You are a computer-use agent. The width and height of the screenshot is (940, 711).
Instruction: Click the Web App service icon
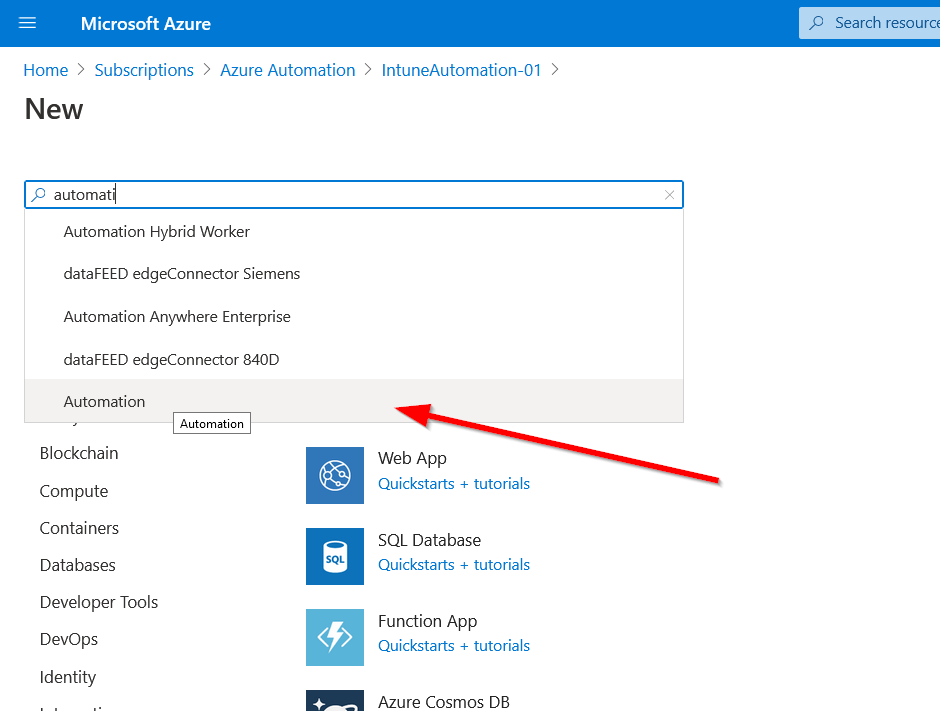tap(335, 475)
